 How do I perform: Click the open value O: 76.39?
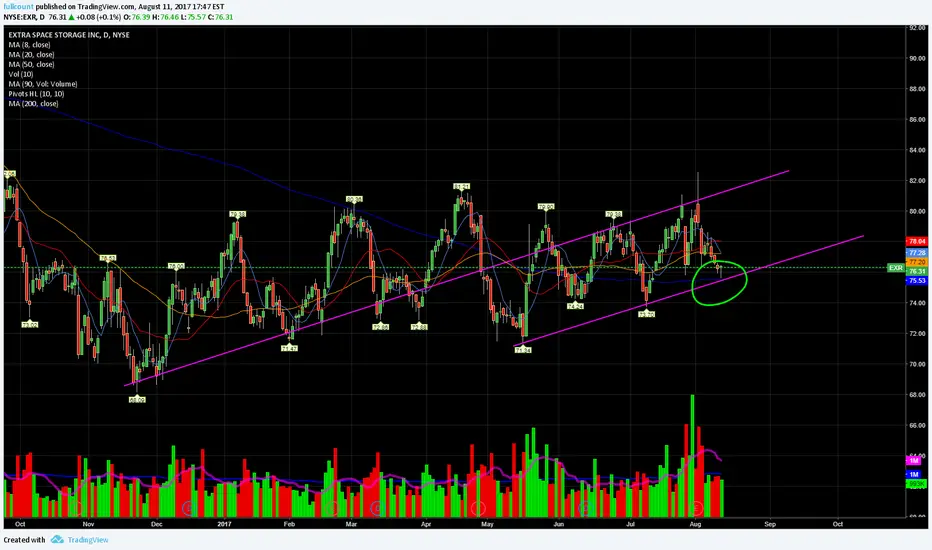[x=137, y=17]
